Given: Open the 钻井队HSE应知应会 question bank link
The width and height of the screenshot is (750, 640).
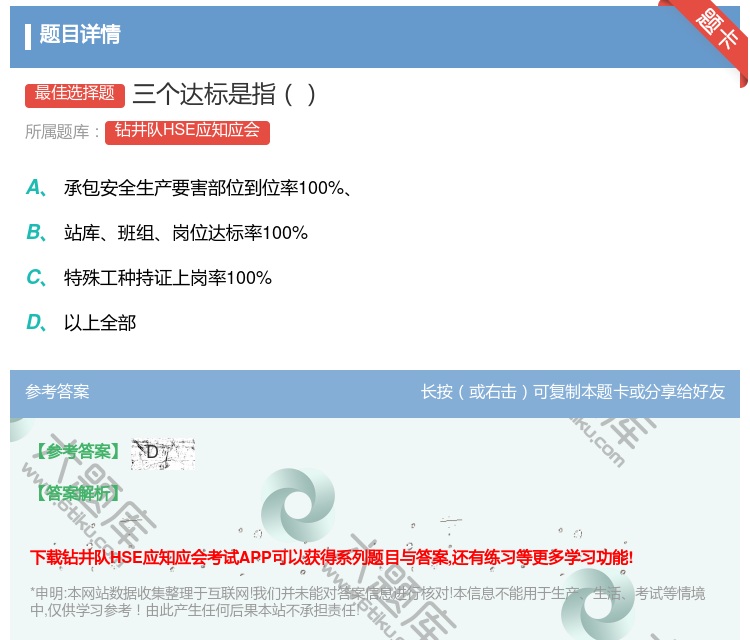Looking at the screenshot, I should click(188, 132).
